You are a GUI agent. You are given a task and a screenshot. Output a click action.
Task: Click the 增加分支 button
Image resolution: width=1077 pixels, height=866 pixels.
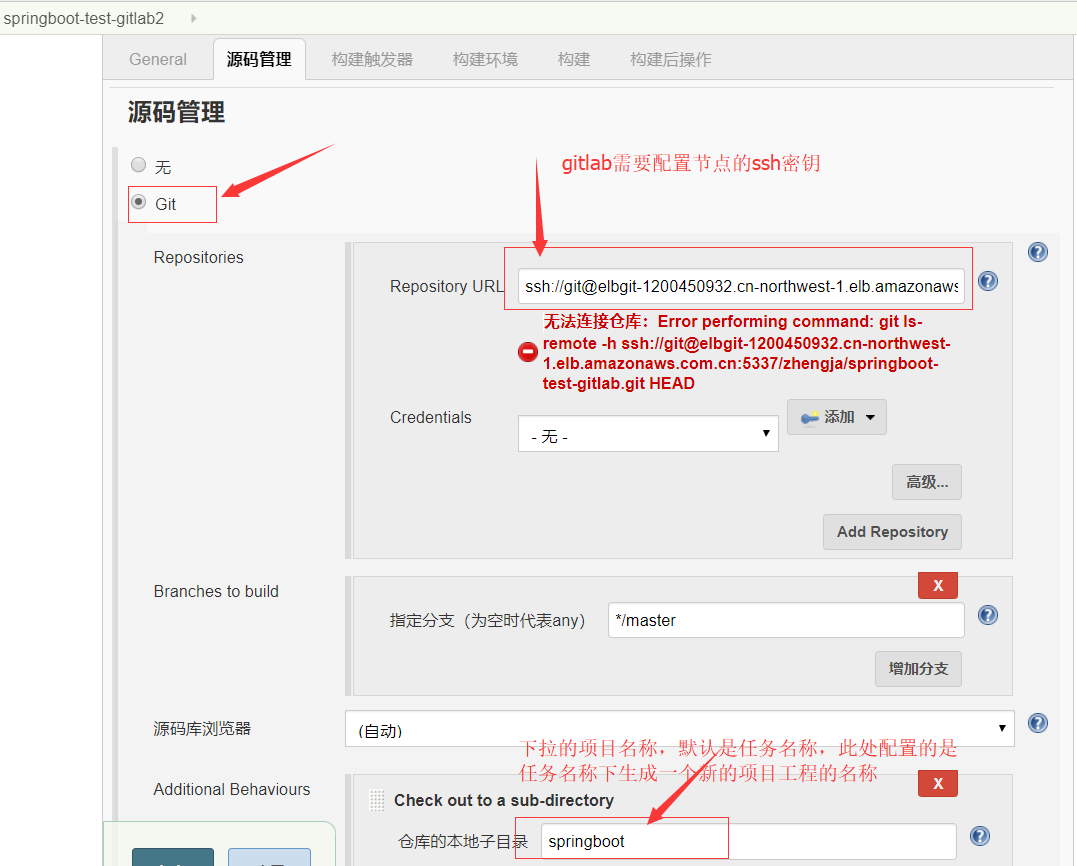coord(918,669)
